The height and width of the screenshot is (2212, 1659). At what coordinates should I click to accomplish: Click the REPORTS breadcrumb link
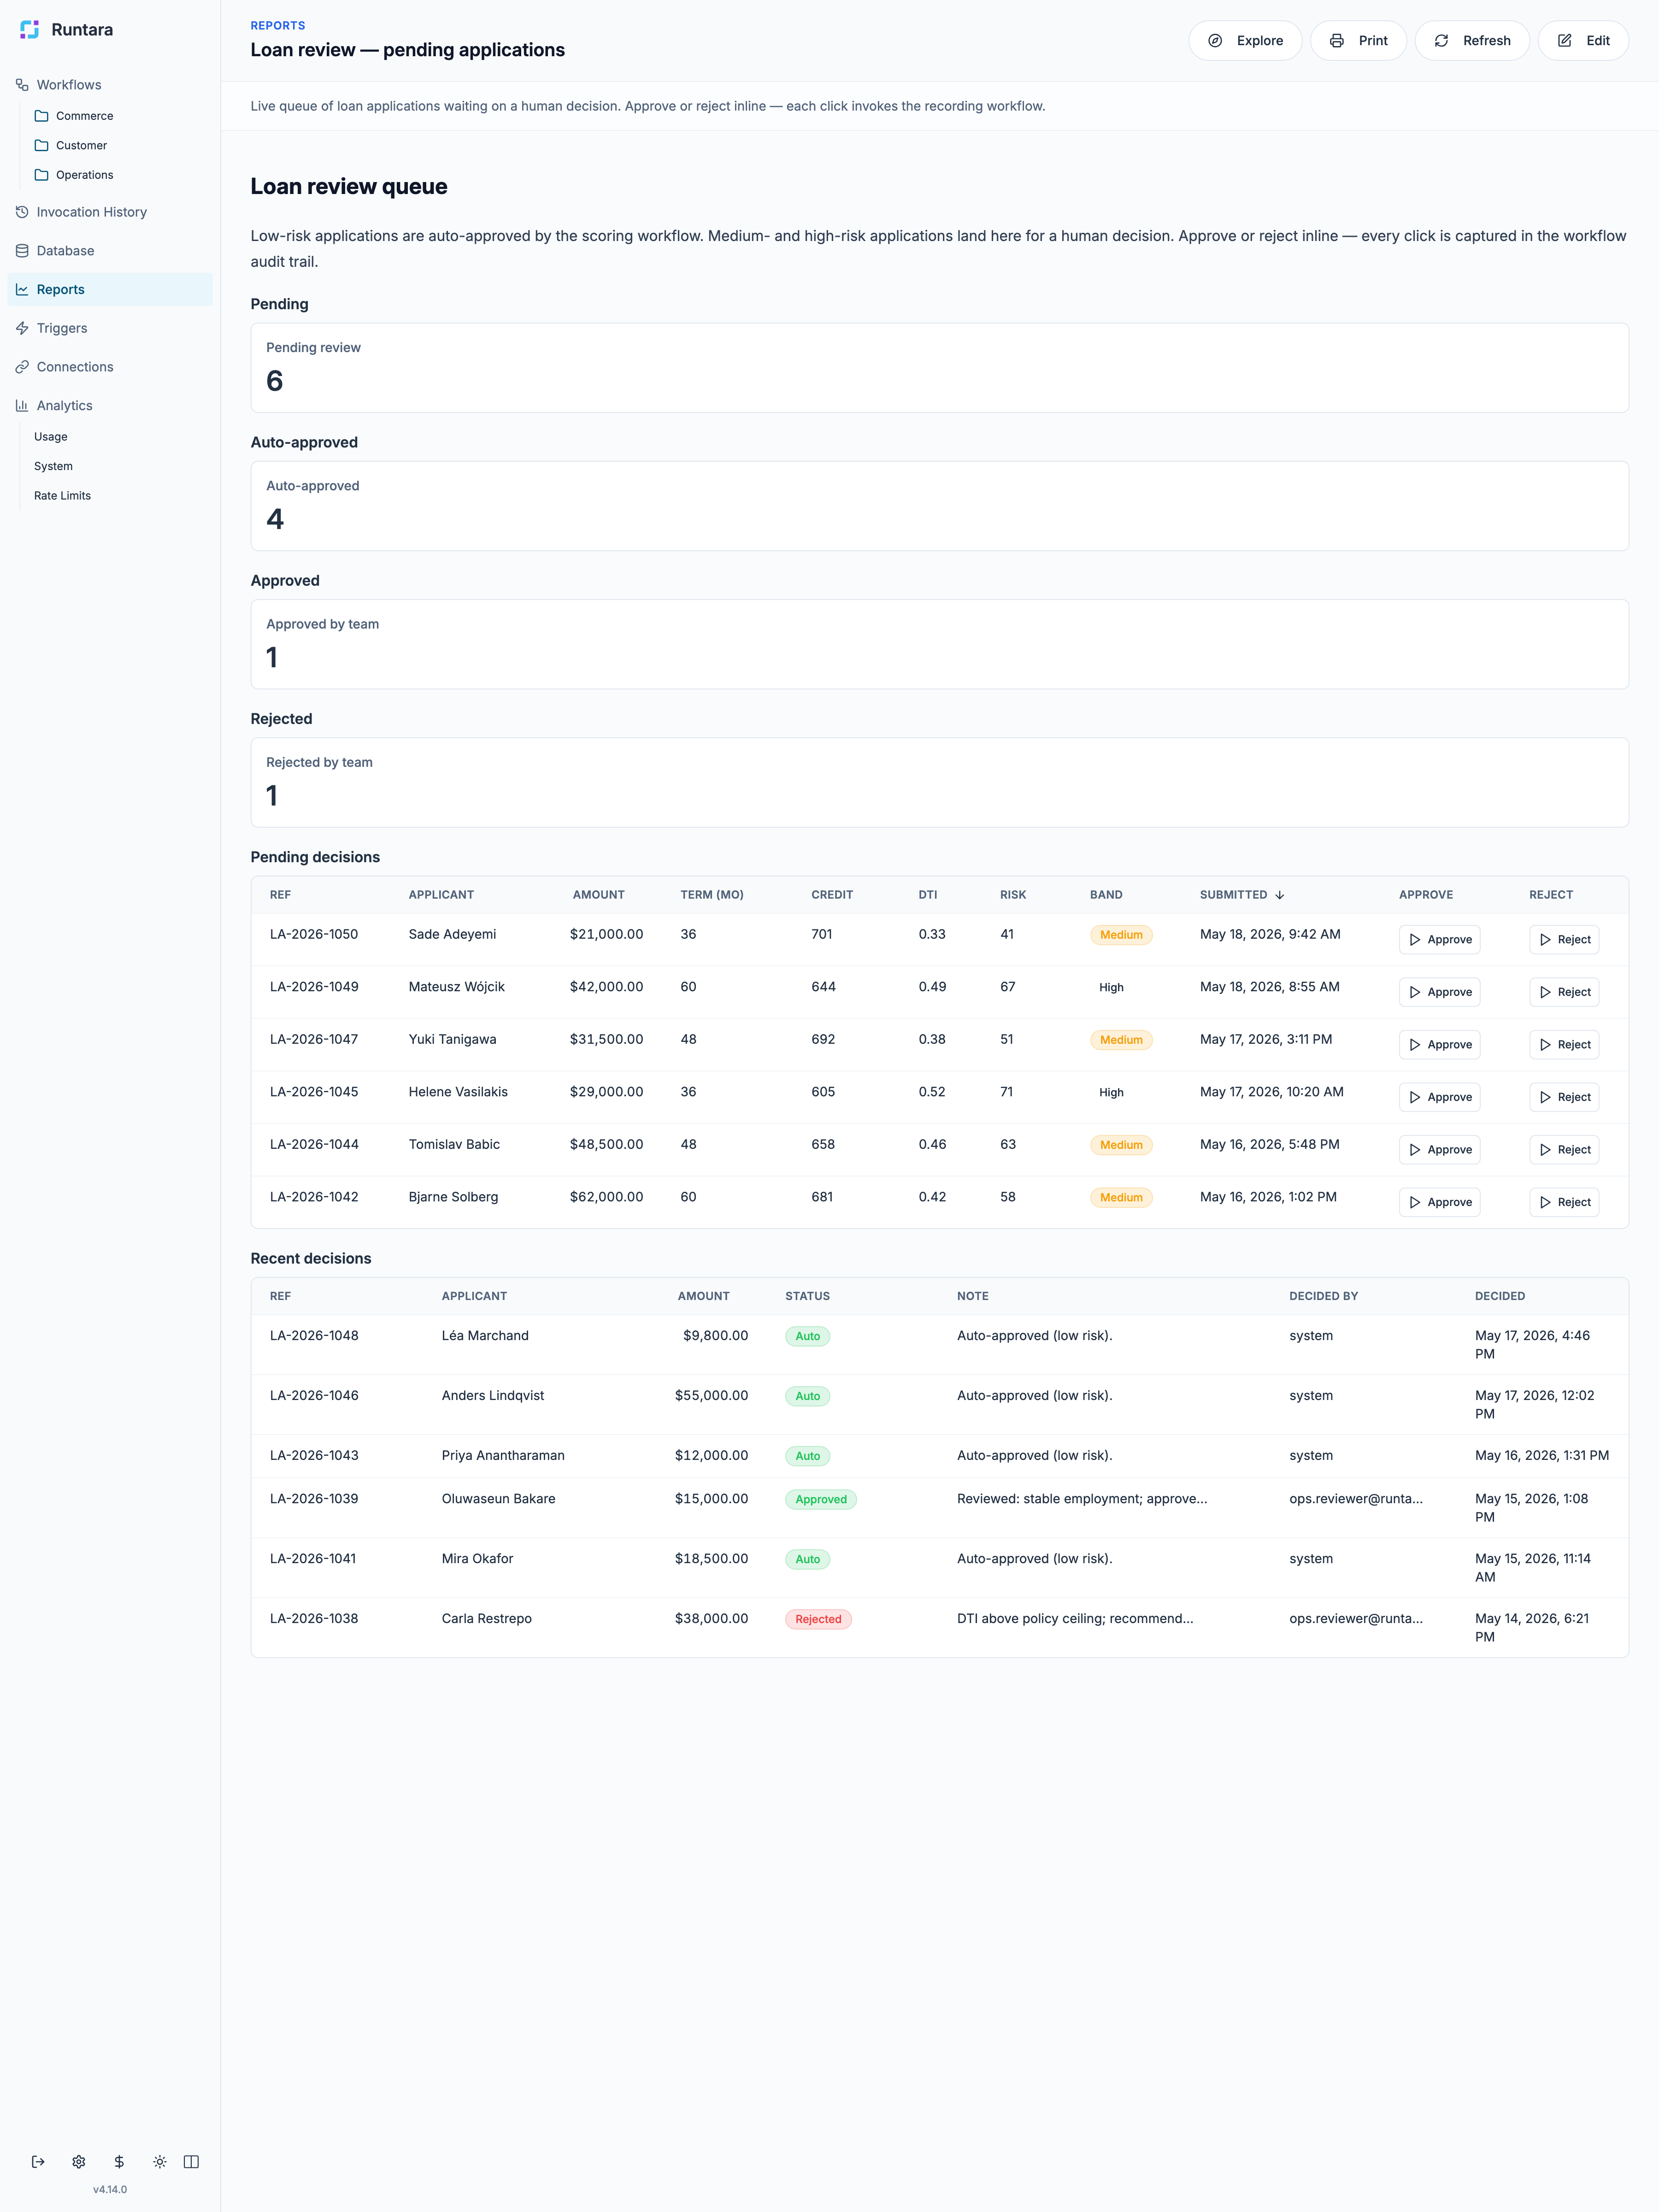click(x=278, y=26)
